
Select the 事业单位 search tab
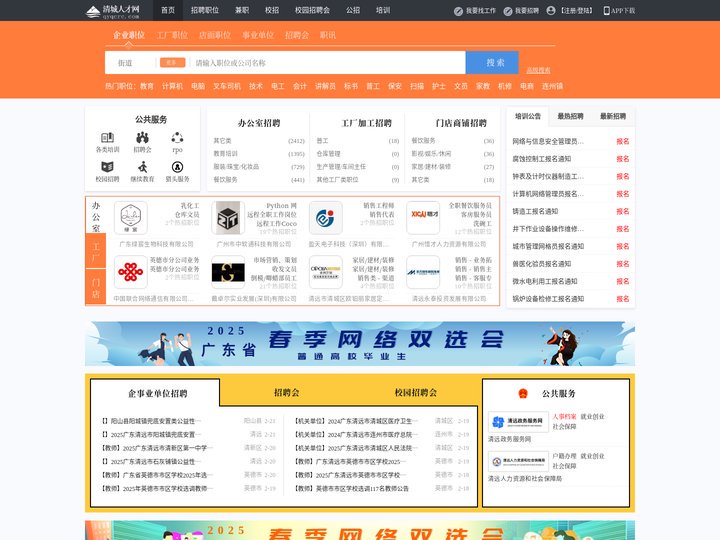(258, 35)
